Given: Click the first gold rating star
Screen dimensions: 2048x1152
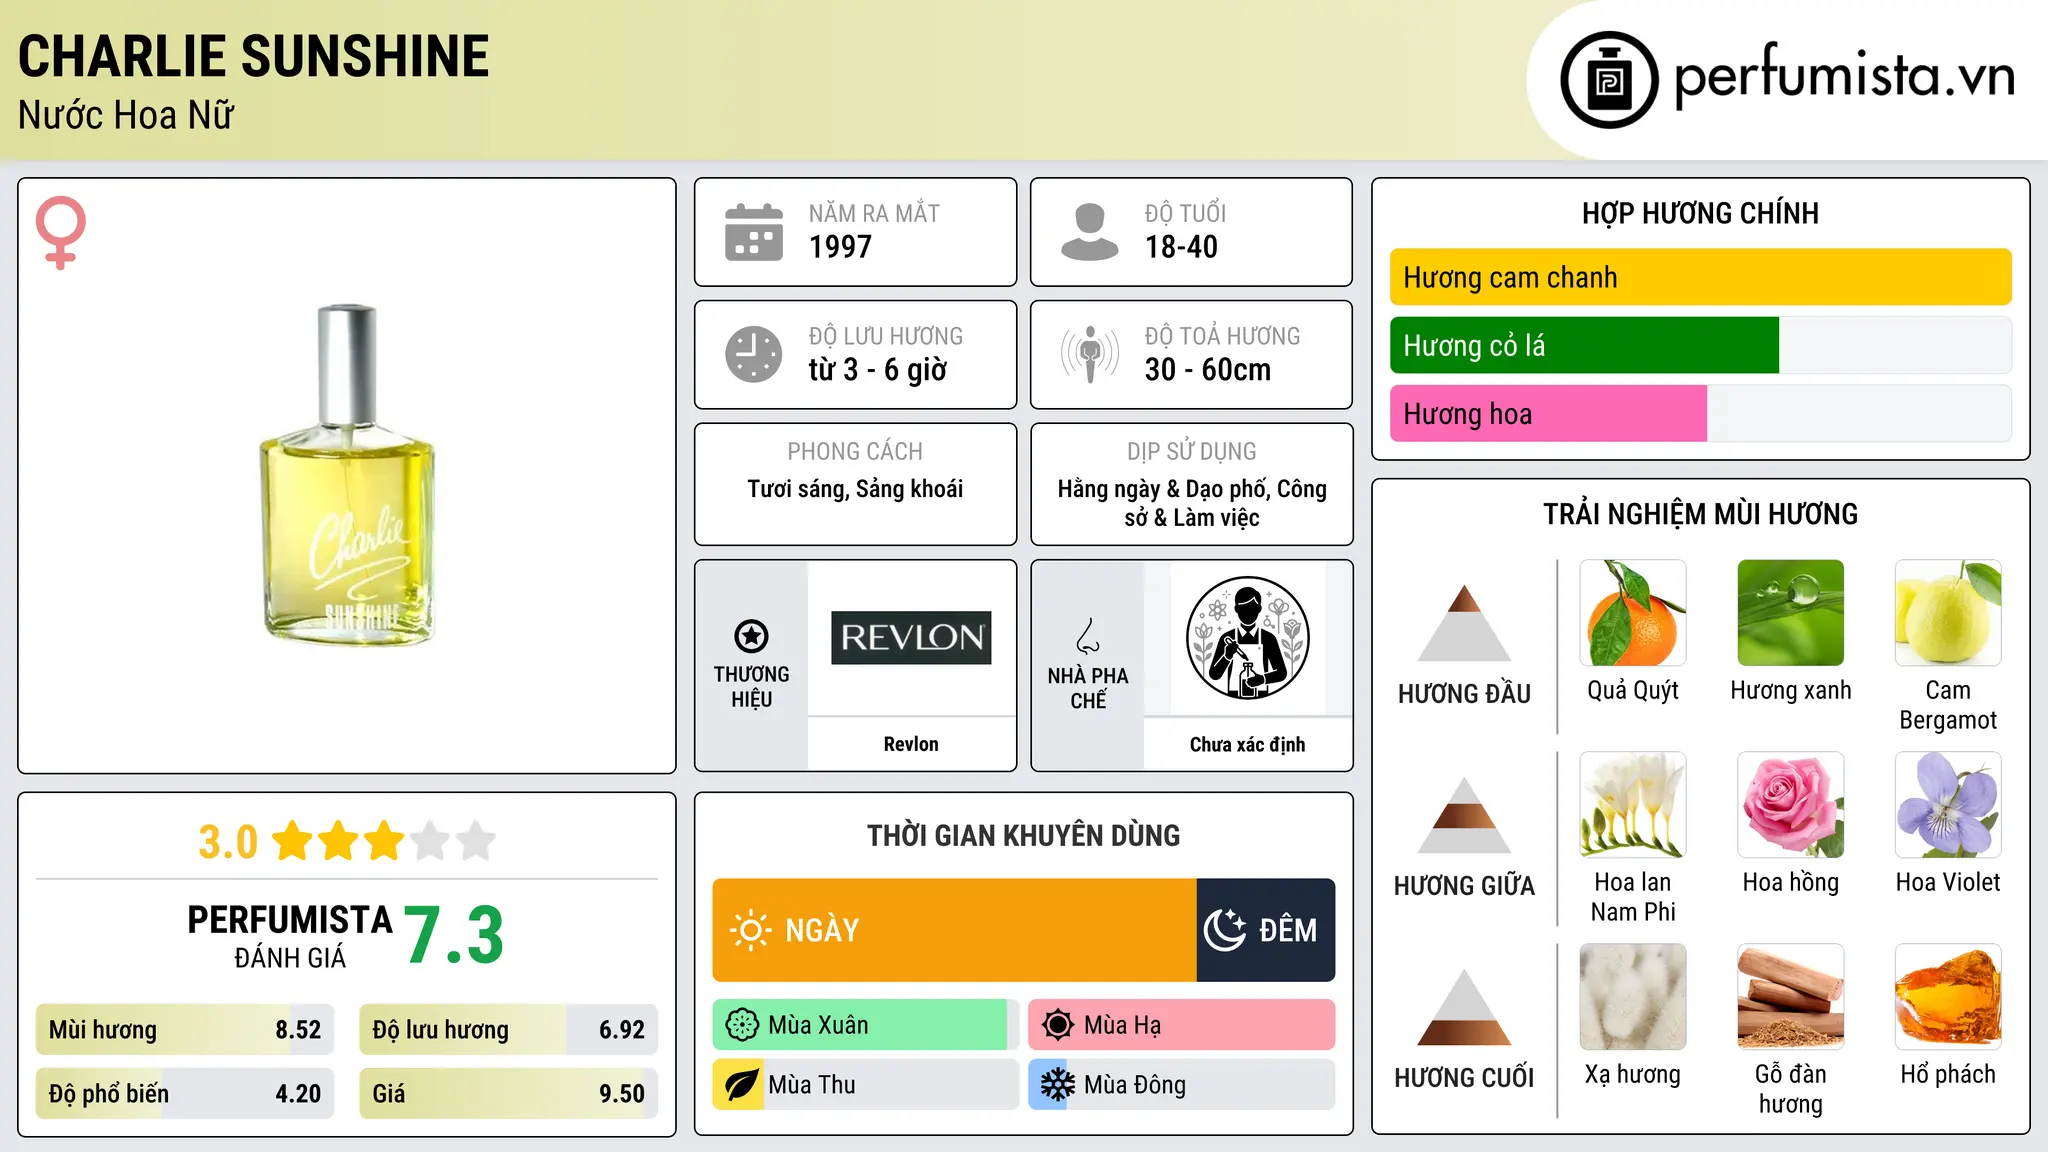Looking at the screenshot, I should [293, 841].
